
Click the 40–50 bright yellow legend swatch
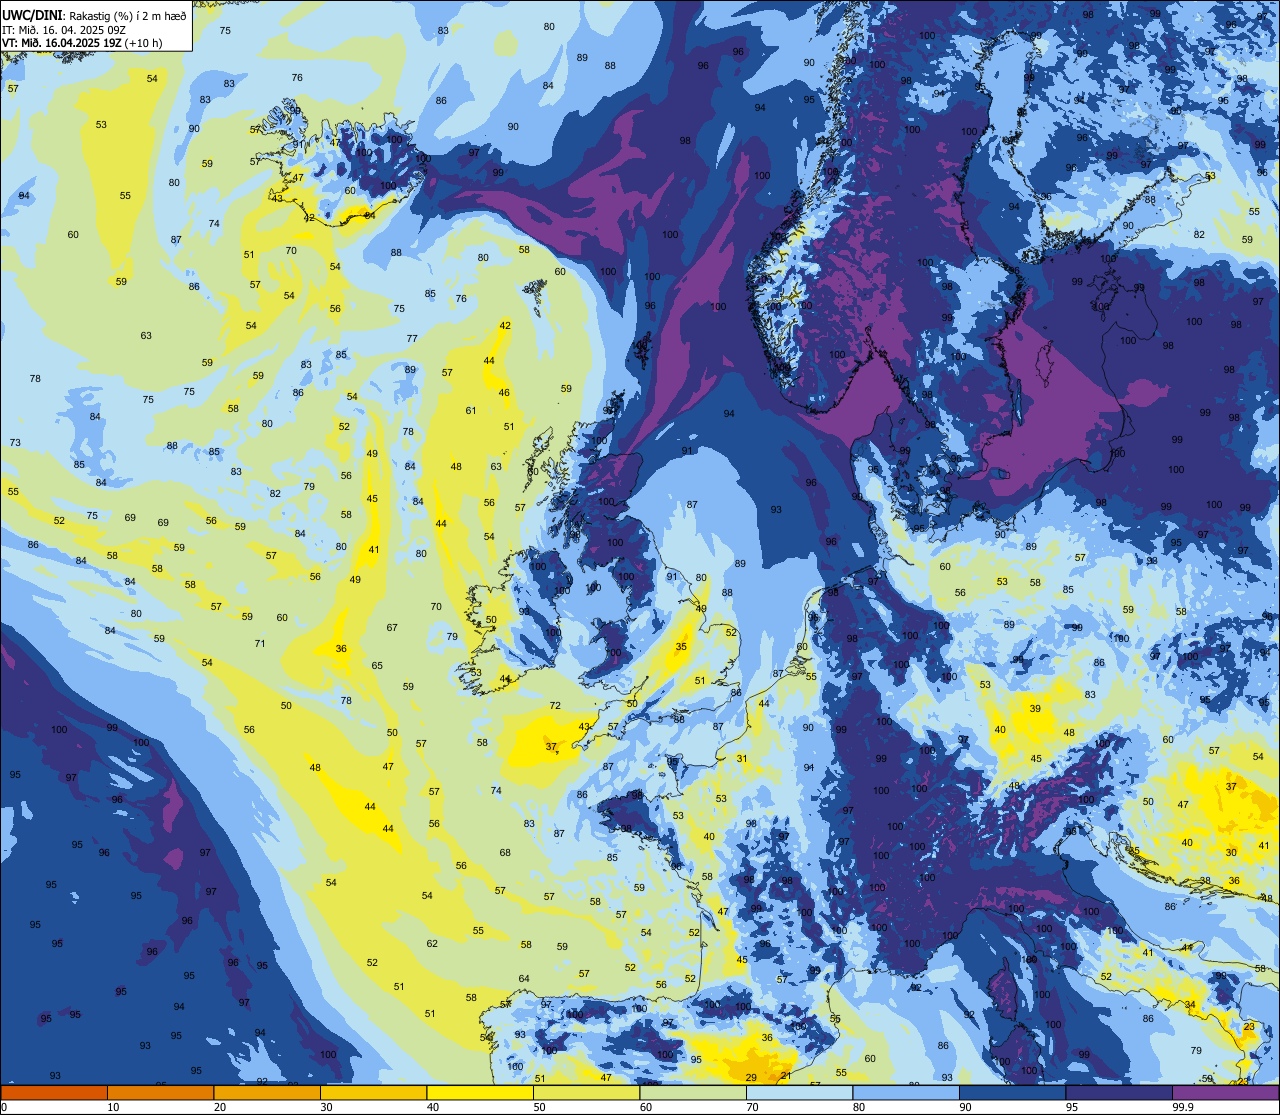tap(480, 1092)
